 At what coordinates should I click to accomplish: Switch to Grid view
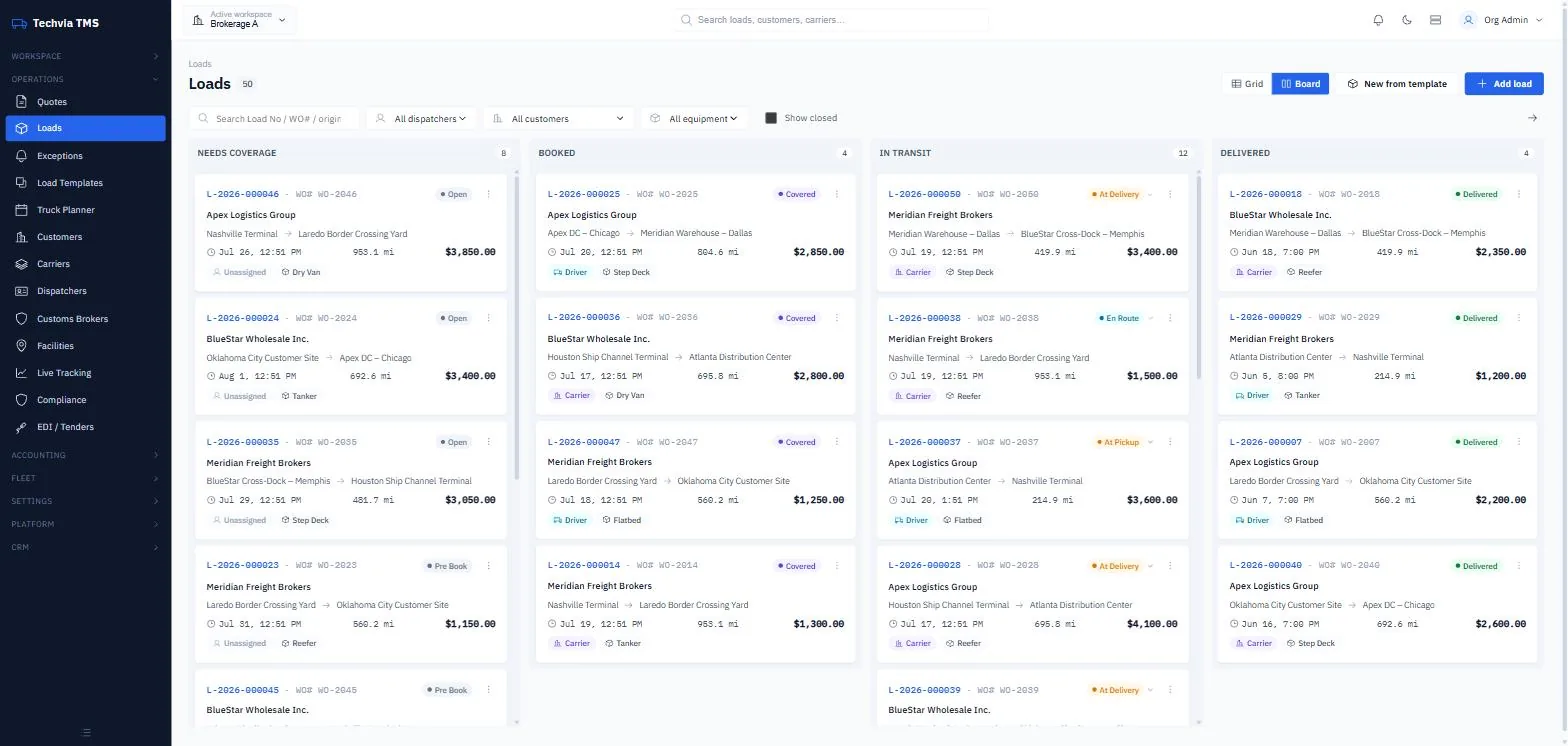[1247, 84]
